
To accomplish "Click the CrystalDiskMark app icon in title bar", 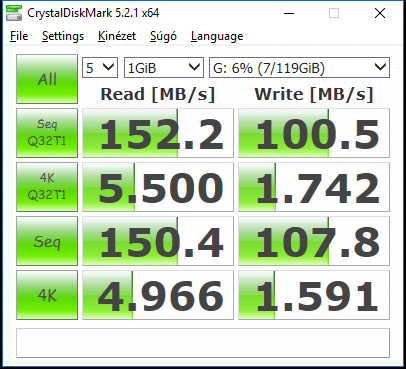I will [14, 13].
